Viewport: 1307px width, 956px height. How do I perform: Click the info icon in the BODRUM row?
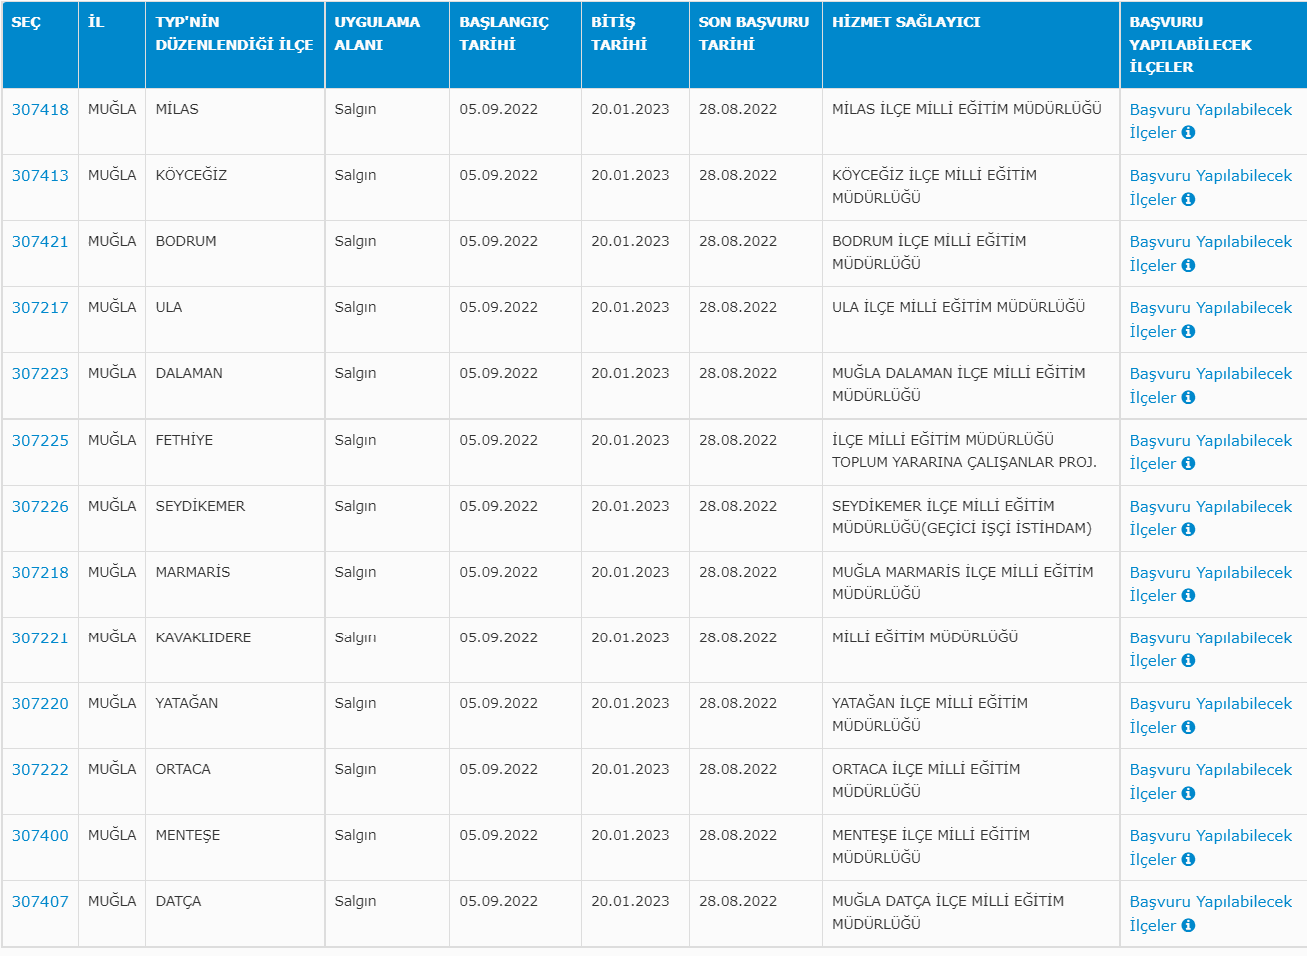[1188, 265]
